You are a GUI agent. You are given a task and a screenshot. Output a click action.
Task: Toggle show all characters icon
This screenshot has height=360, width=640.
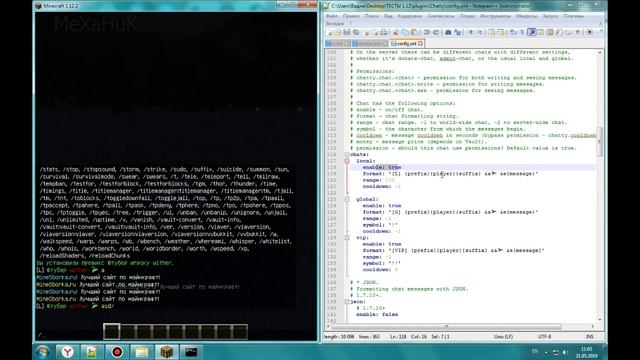coord(522,32)
